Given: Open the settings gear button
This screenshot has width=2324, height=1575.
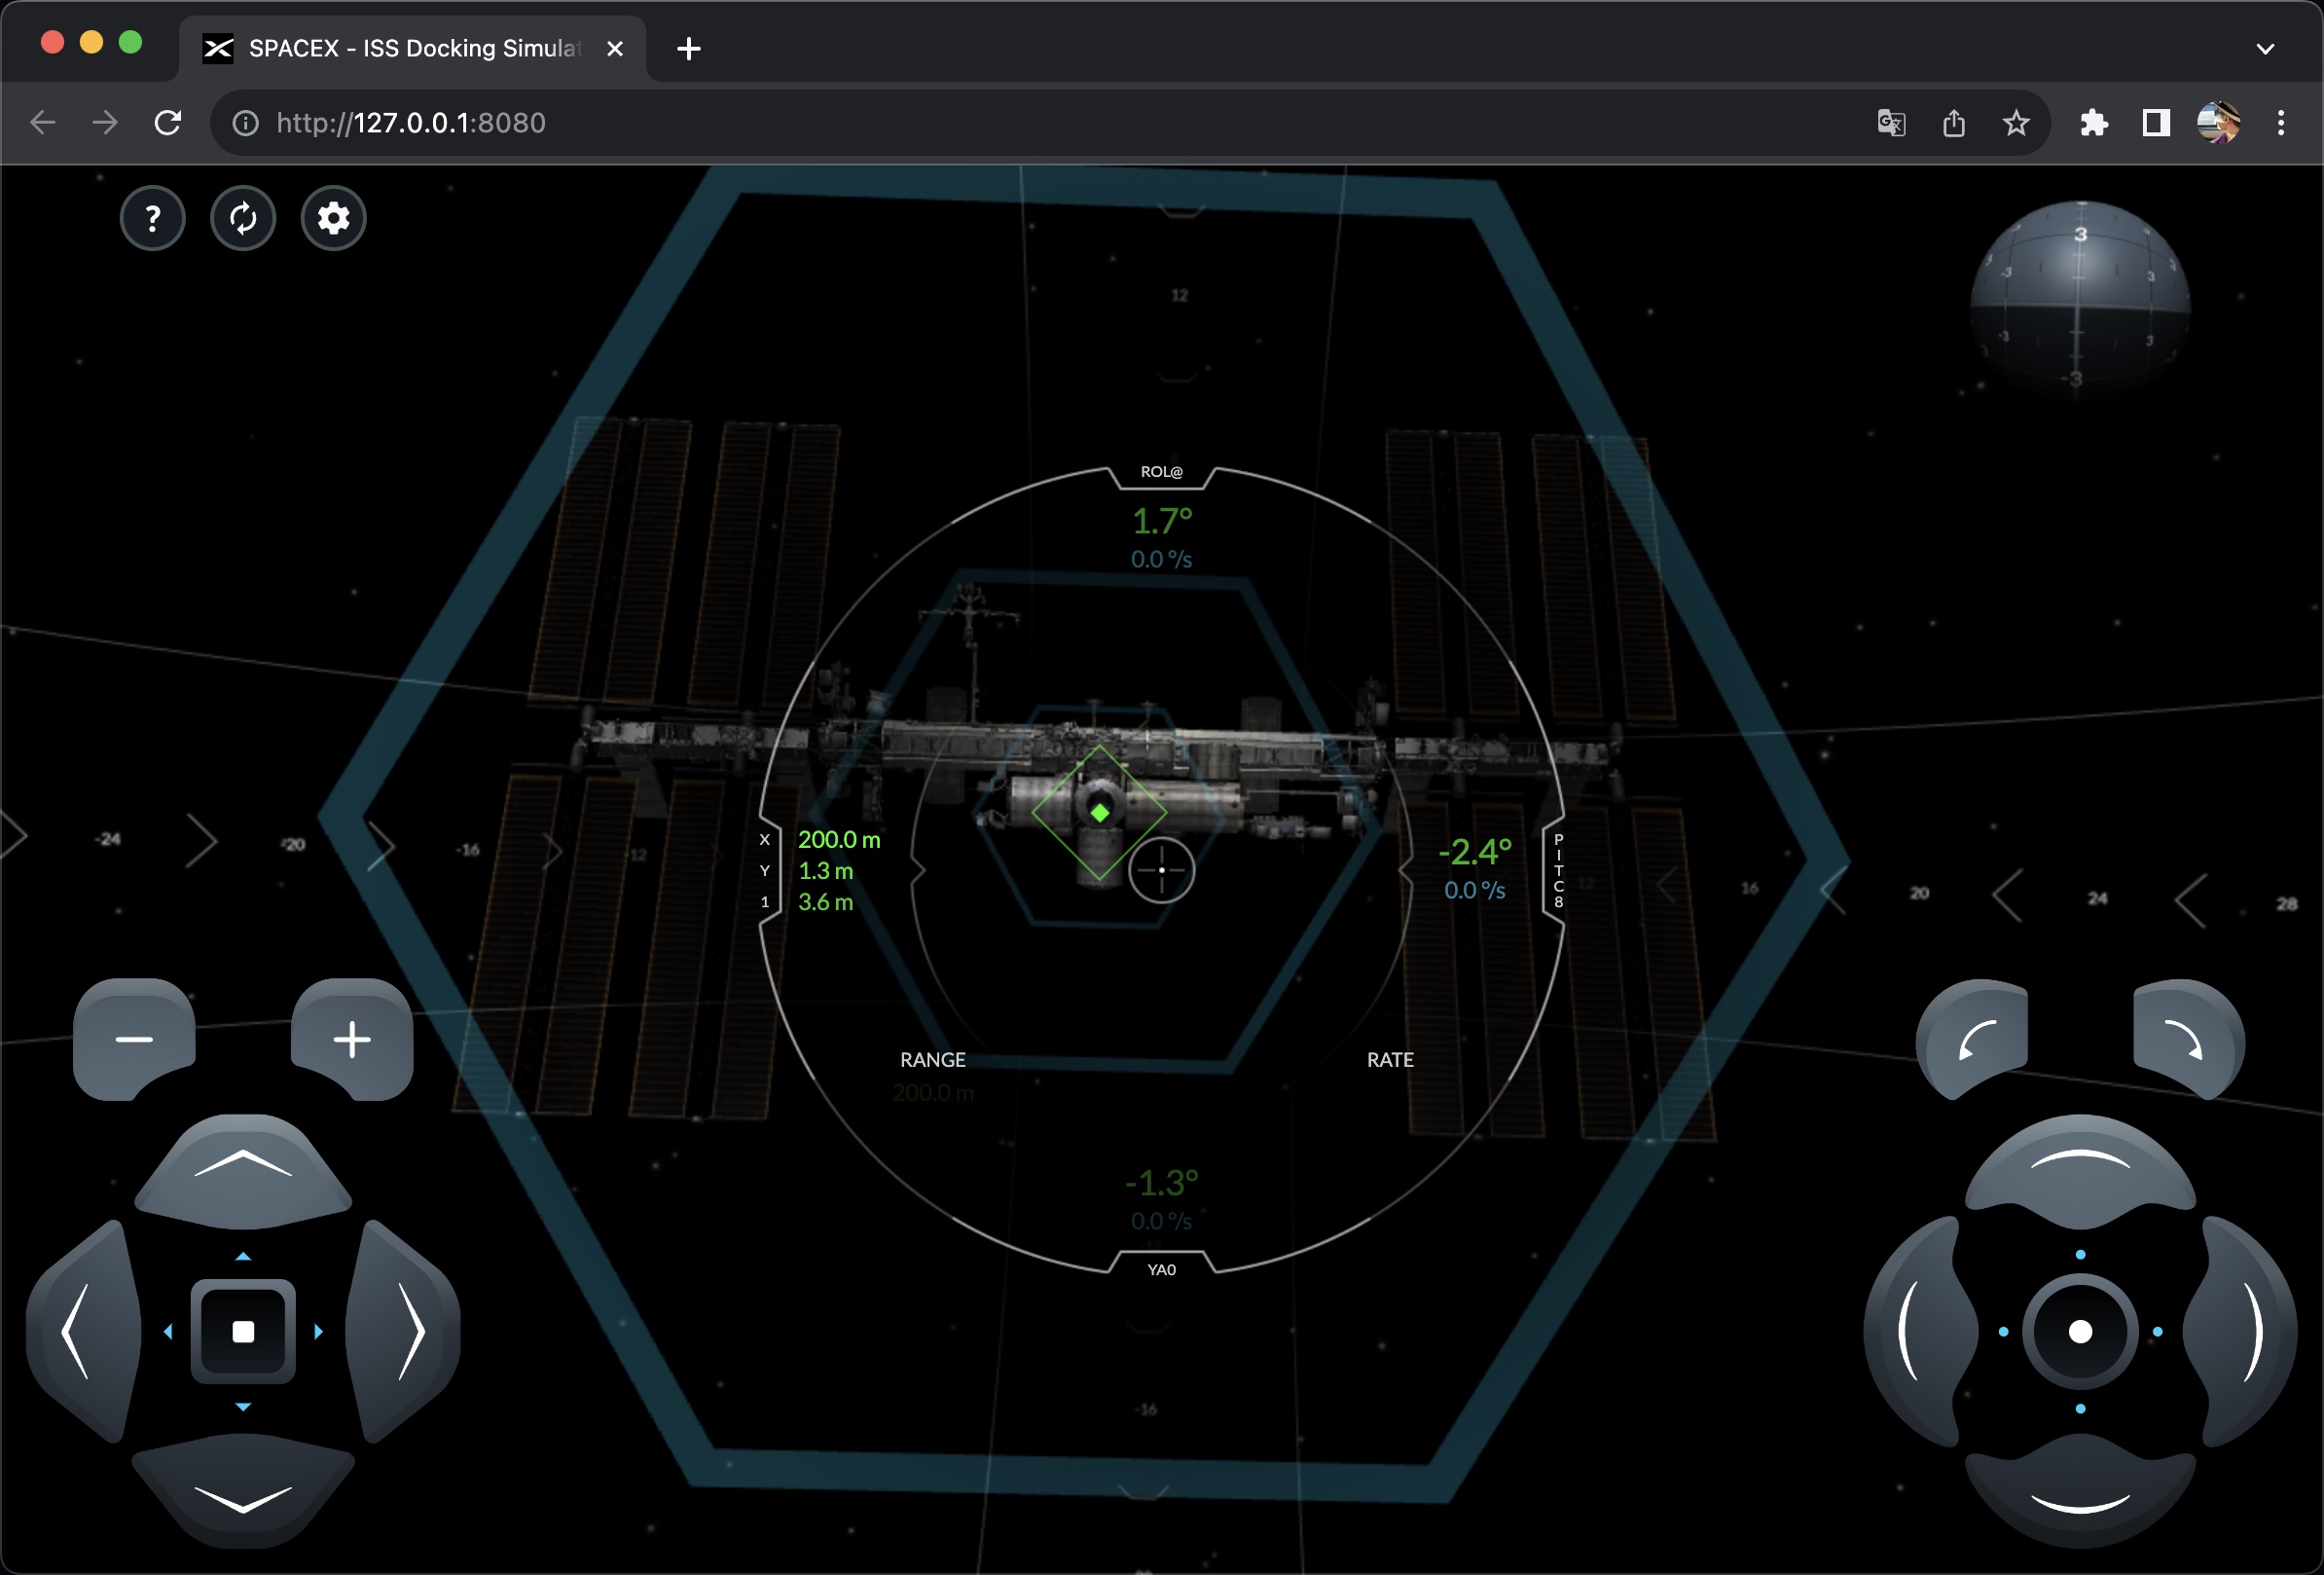Looking at the screenshot, I should (x=333, y=218).
